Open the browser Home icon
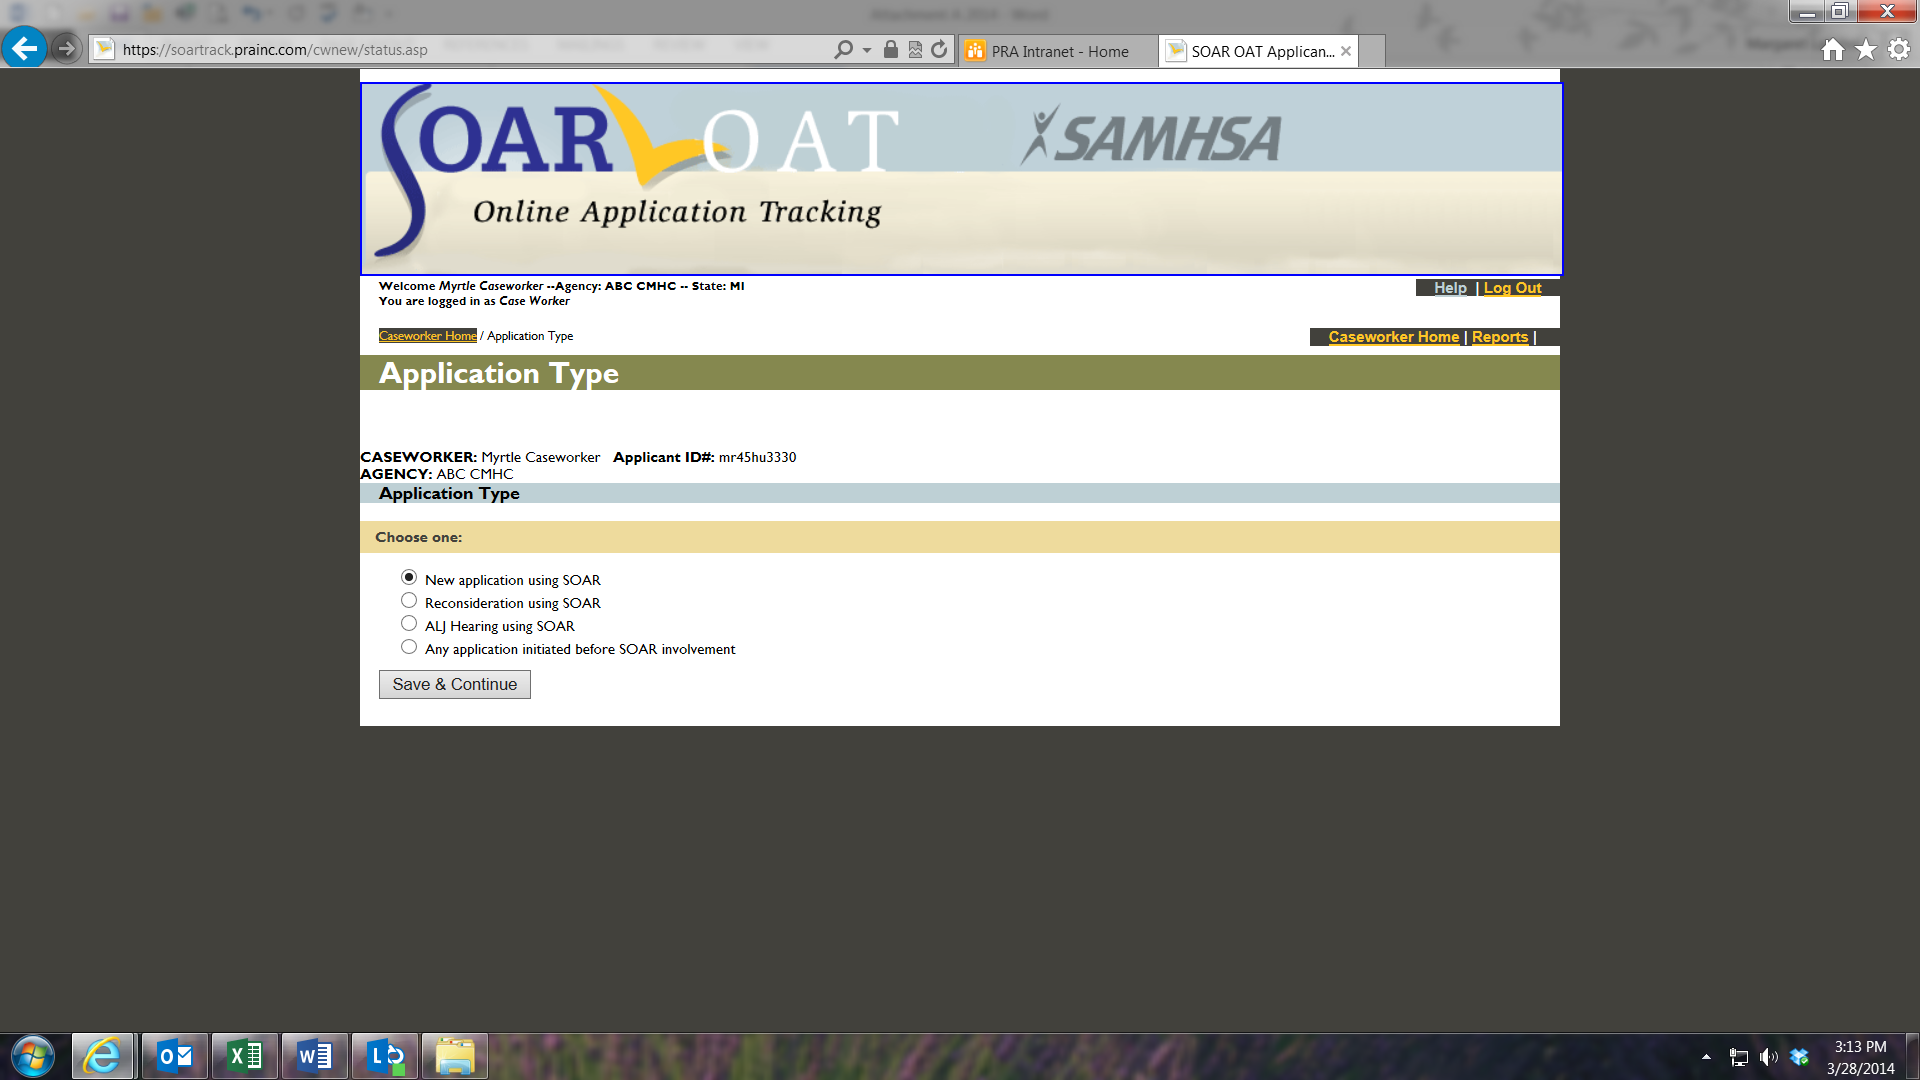This screenshot has width=1920, height=1080. pyautogui.click(x=1832, y=50)
